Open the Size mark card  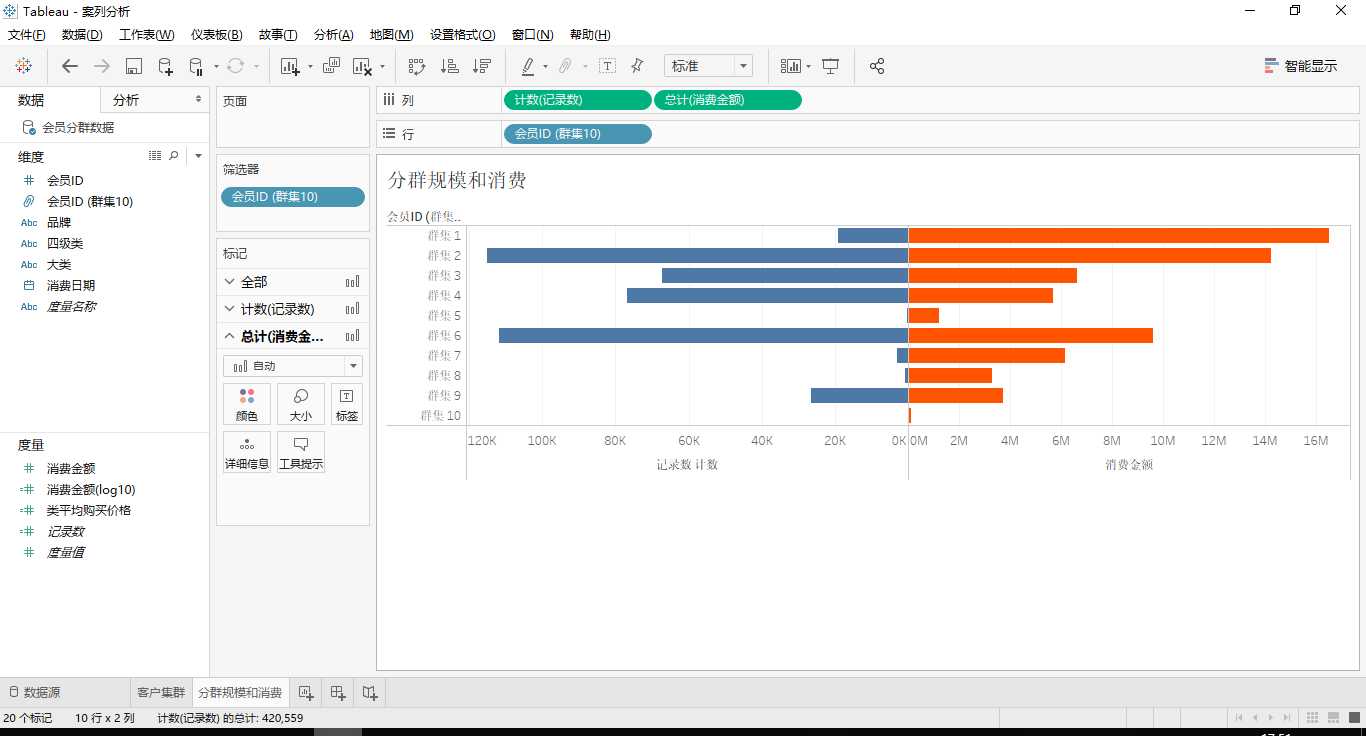(x=301, y=404)
